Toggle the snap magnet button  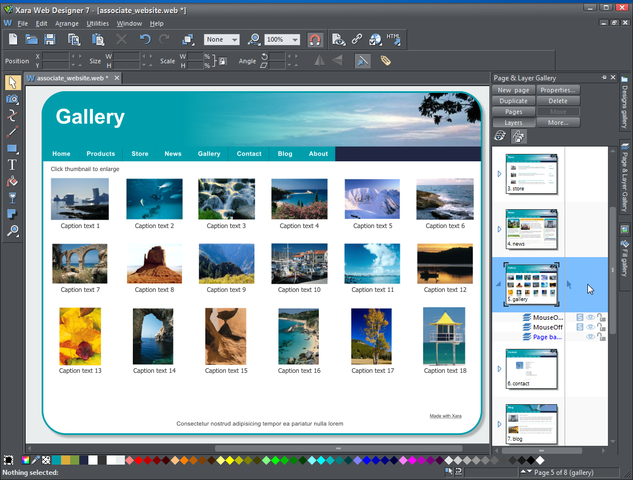pyautogui.click(x=315, y=40)
